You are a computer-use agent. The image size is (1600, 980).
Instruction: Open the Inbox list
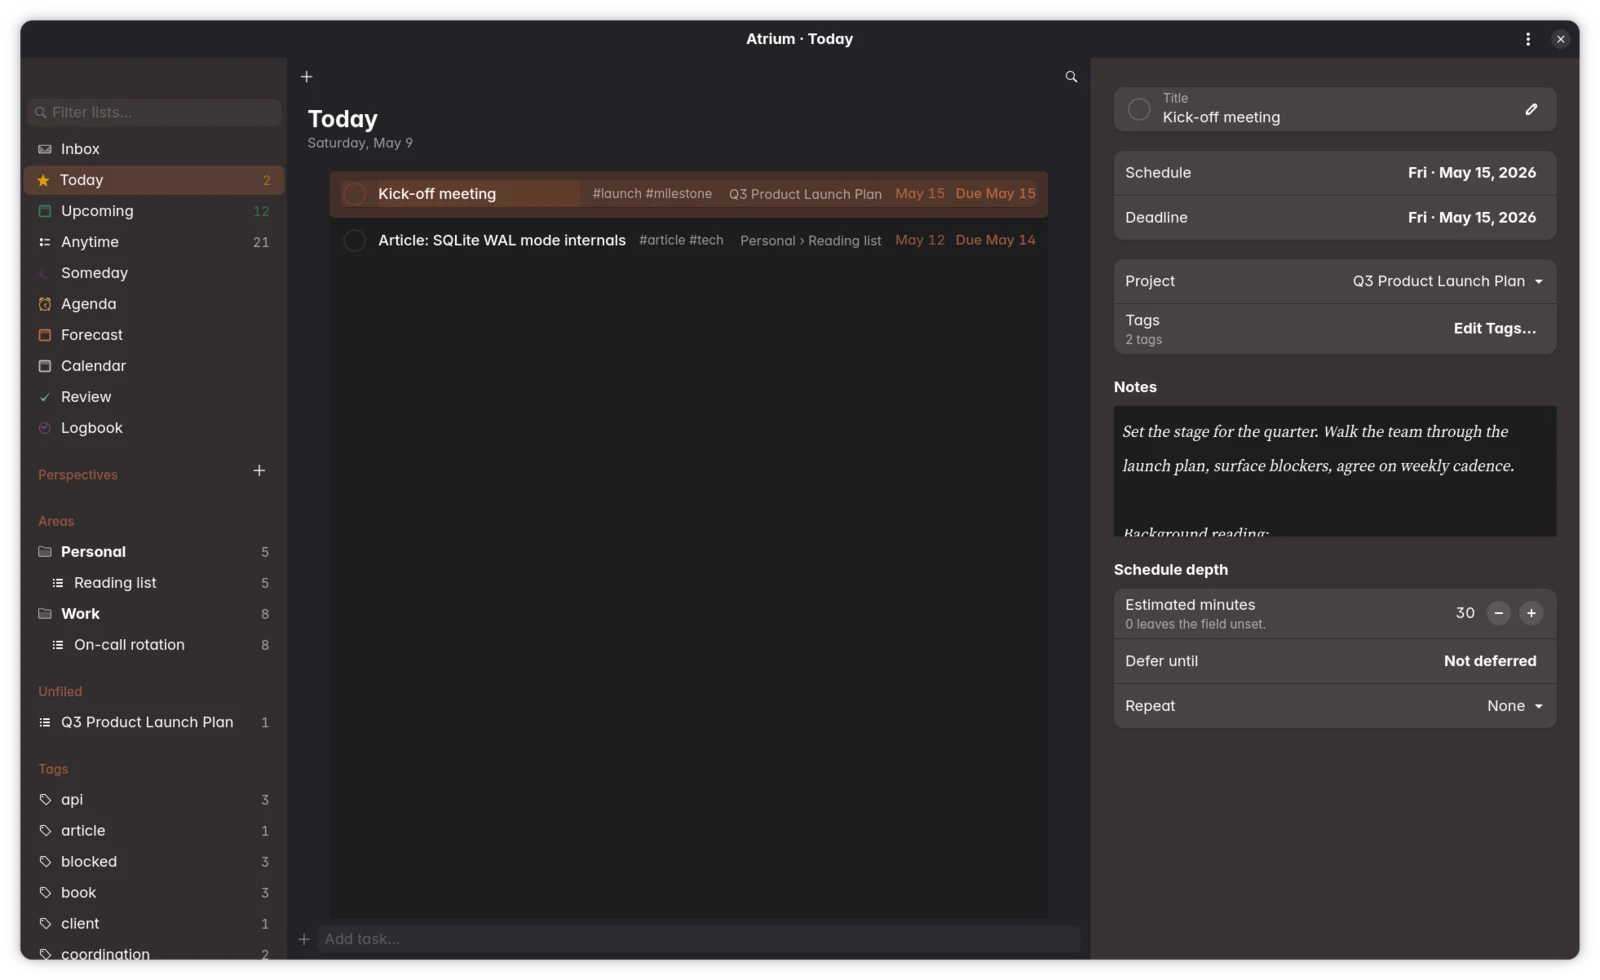pos(154,149)
